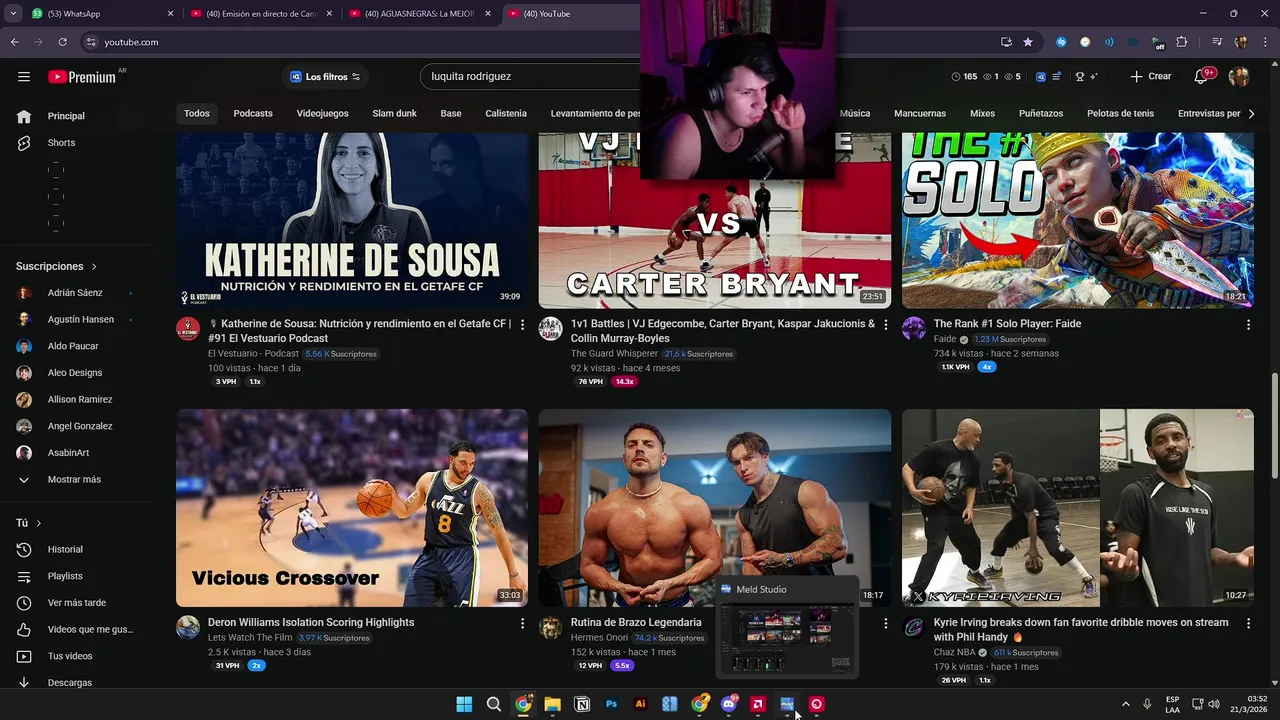Screen dimensions: 1280x720
Task: Open Notion from the taskbar
Action: pos(582,704)
